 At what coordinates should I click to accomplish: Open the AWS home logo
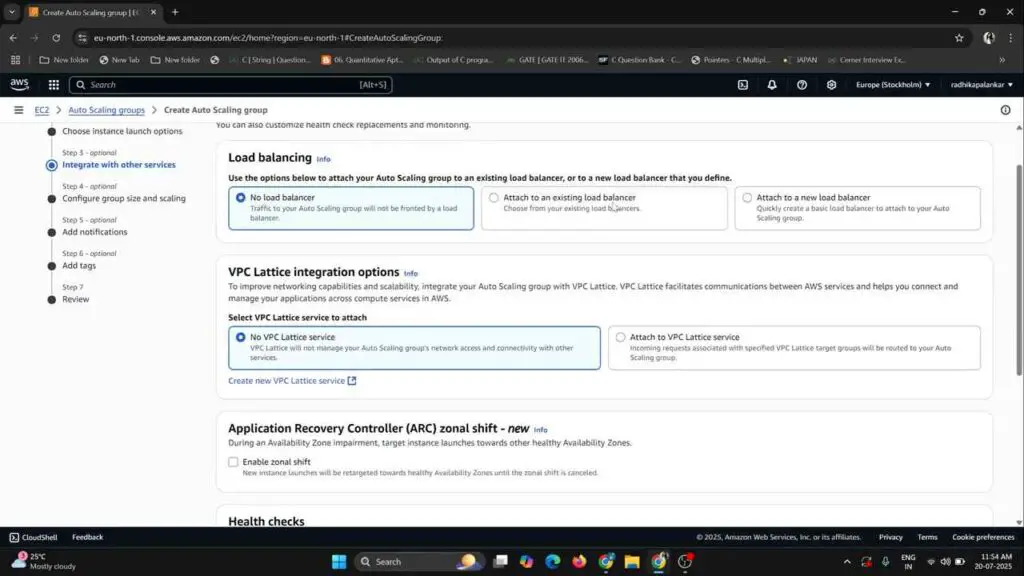coord(19,84)
